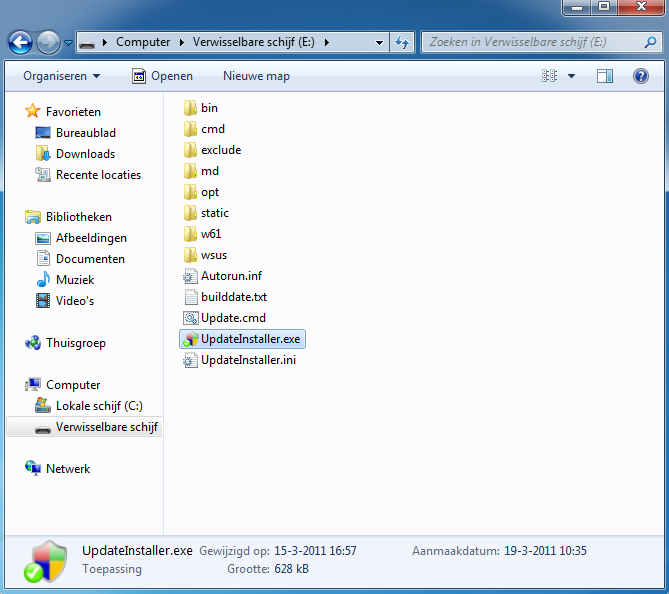
Task: Open the address bar history dropdown
Action: pyautogui.click(x=379, y=42)
